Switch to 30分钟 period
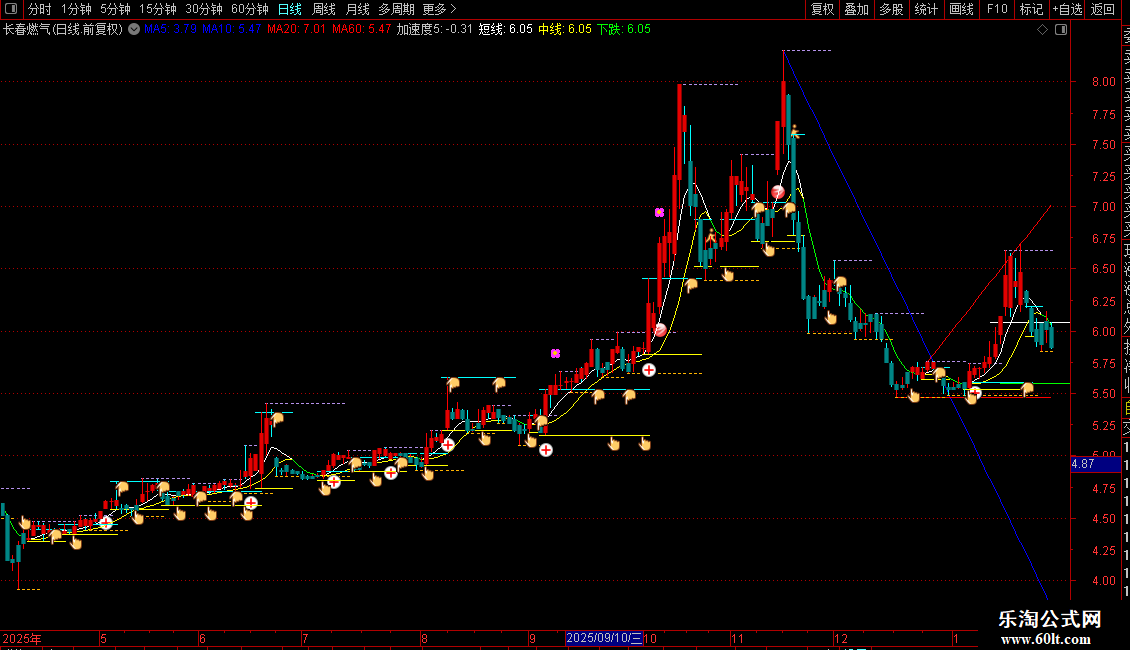Screen dimensions: 1130x650 (x=204, y=9)
